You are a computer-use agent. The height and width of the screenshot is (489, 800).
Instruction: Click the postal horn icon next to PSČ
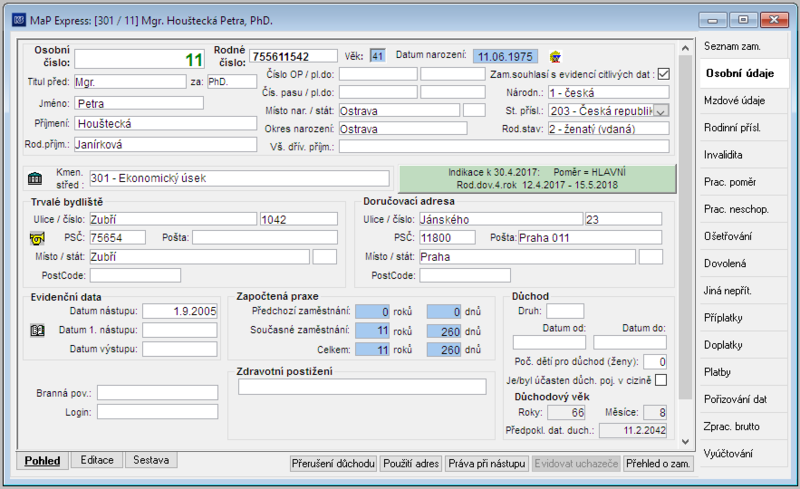(37, 238)
